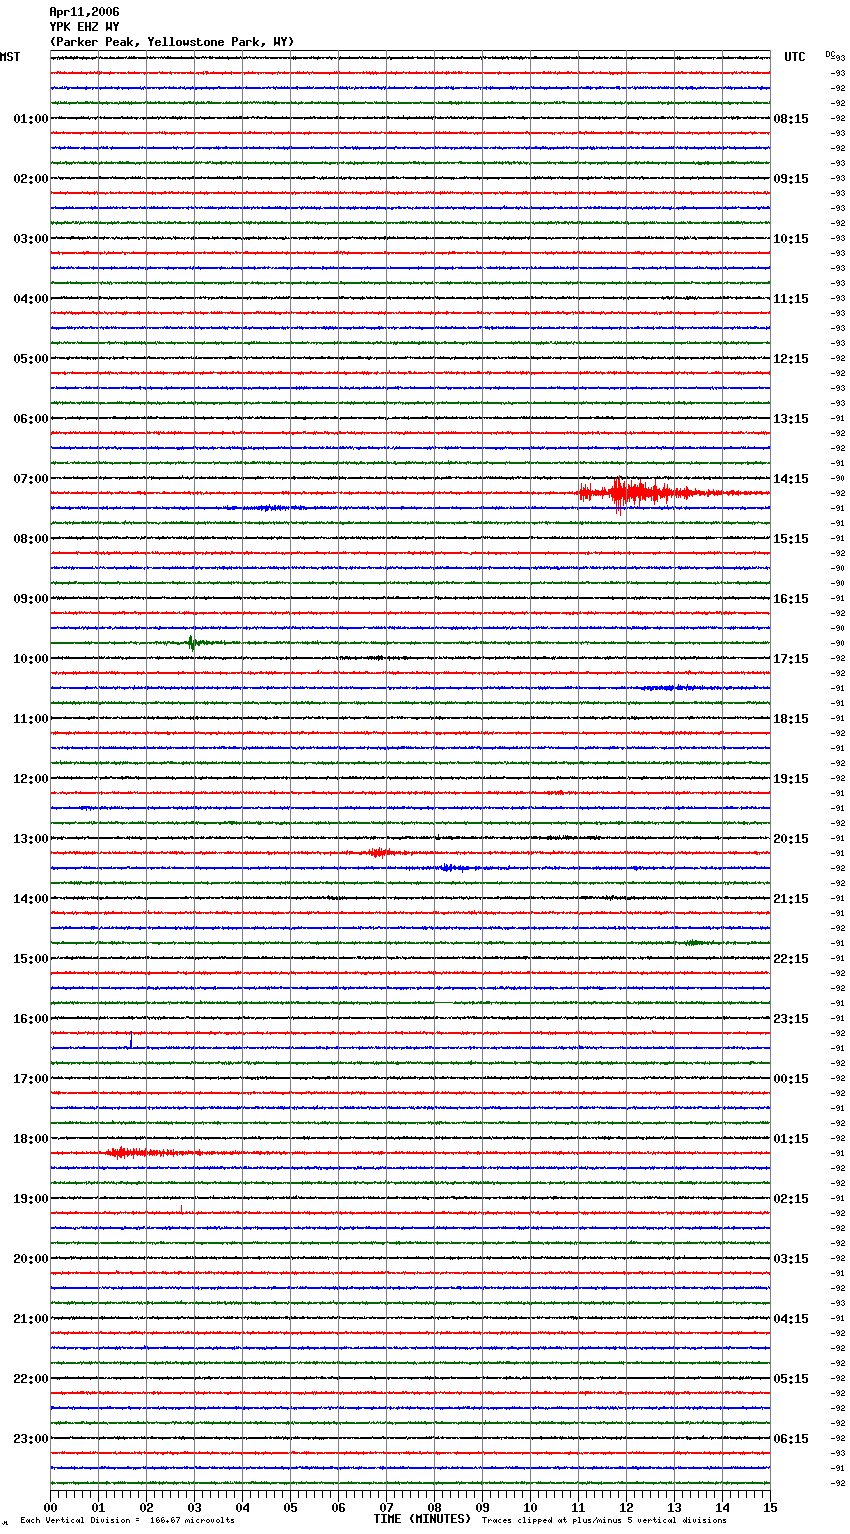
Task: Click the "UTC" time zone label
Action: click(795, 57)
